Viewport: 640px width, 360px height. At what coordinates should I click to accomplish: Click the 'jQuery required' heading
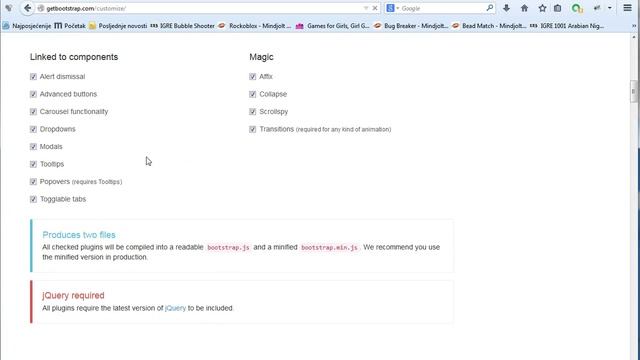click(73, 295)
